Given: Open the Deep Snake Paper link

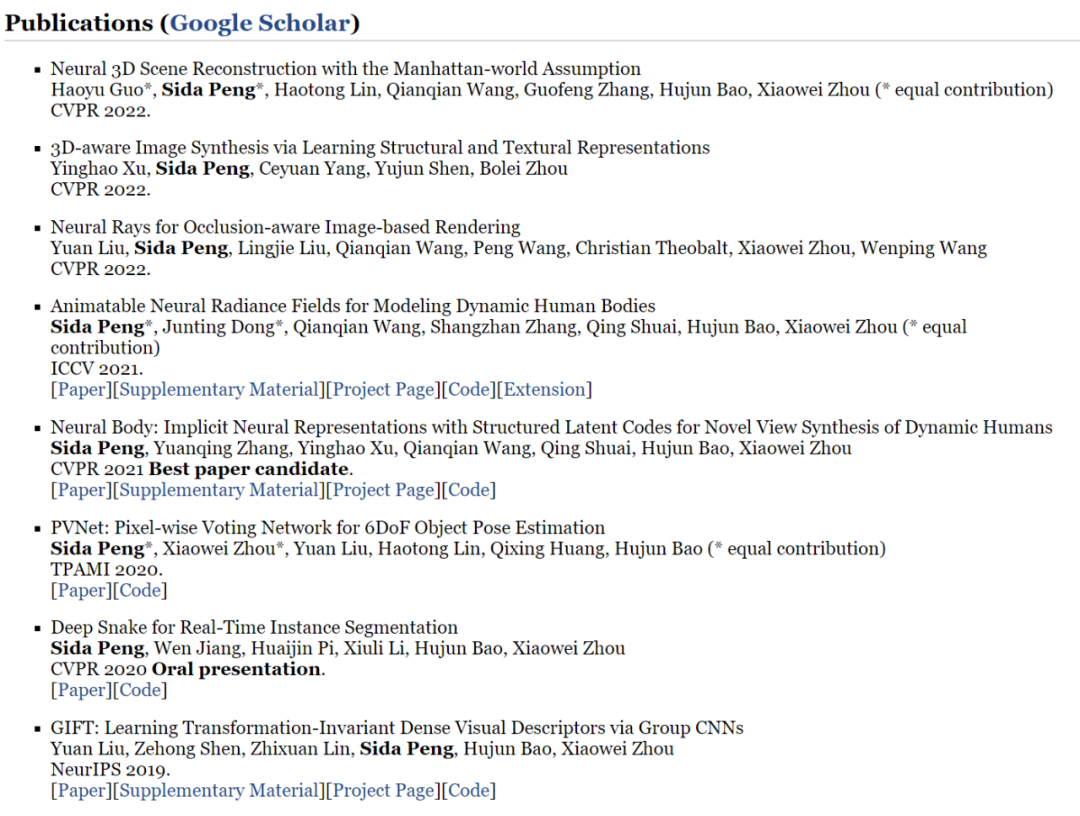Looking at the screenshot, I should click(x=81, y=690).
